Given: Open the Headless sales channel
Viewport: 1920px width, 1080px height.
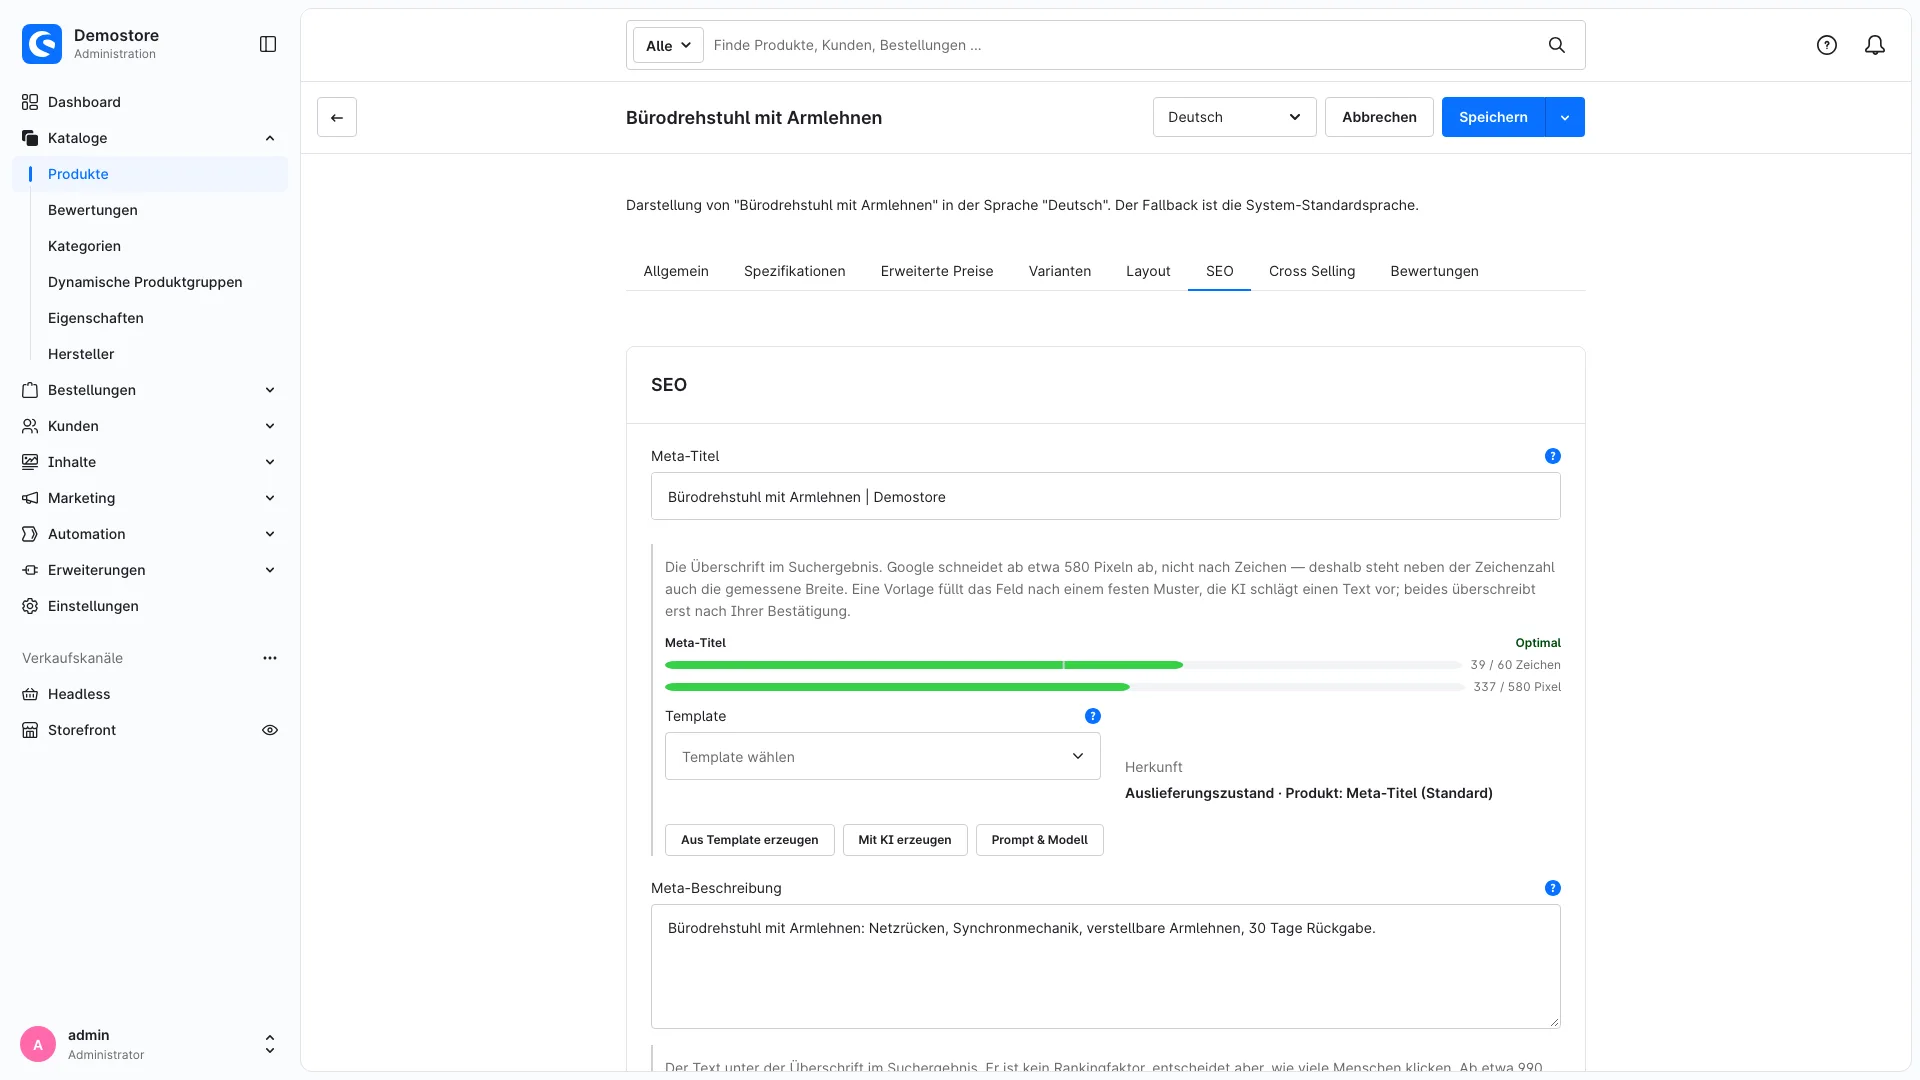Looking at the screenshot, I should (150, 694).
